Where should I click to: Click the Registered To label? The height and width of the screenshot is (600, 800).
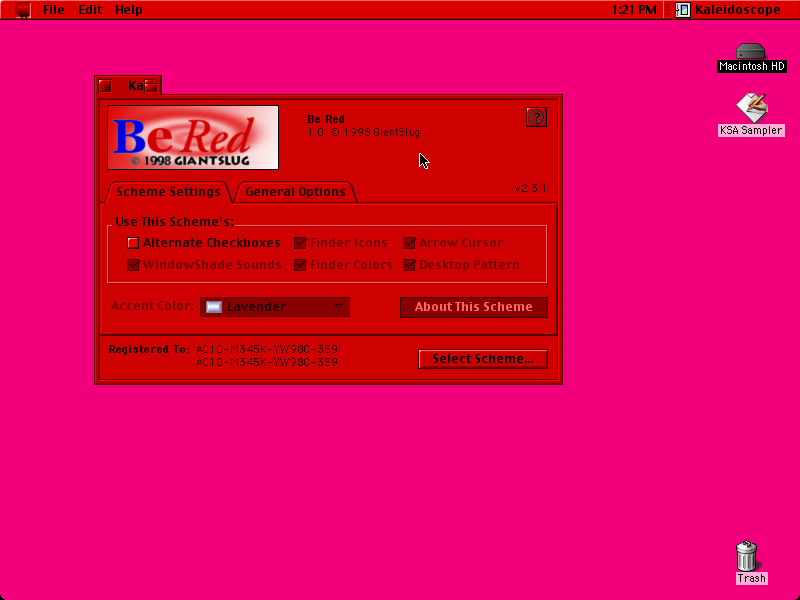point(148,349)
